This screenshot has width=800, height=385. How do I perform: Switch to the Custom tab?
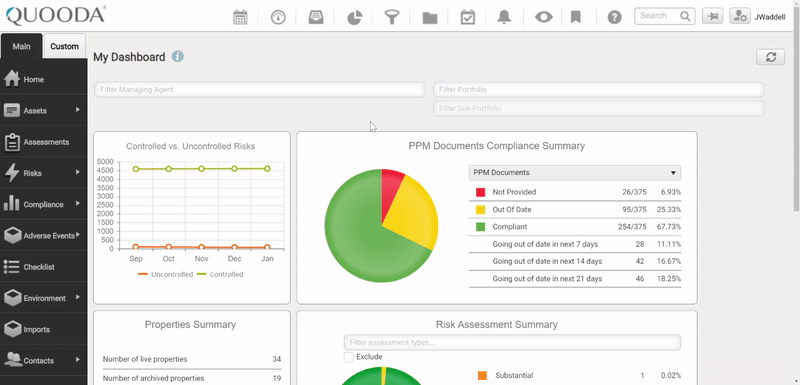coord(65,46)
